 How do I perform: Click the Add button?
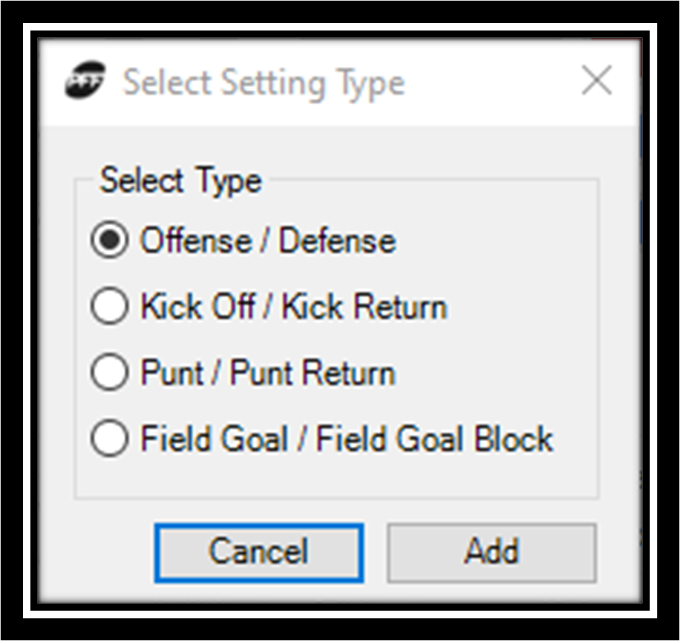(491, 552)
